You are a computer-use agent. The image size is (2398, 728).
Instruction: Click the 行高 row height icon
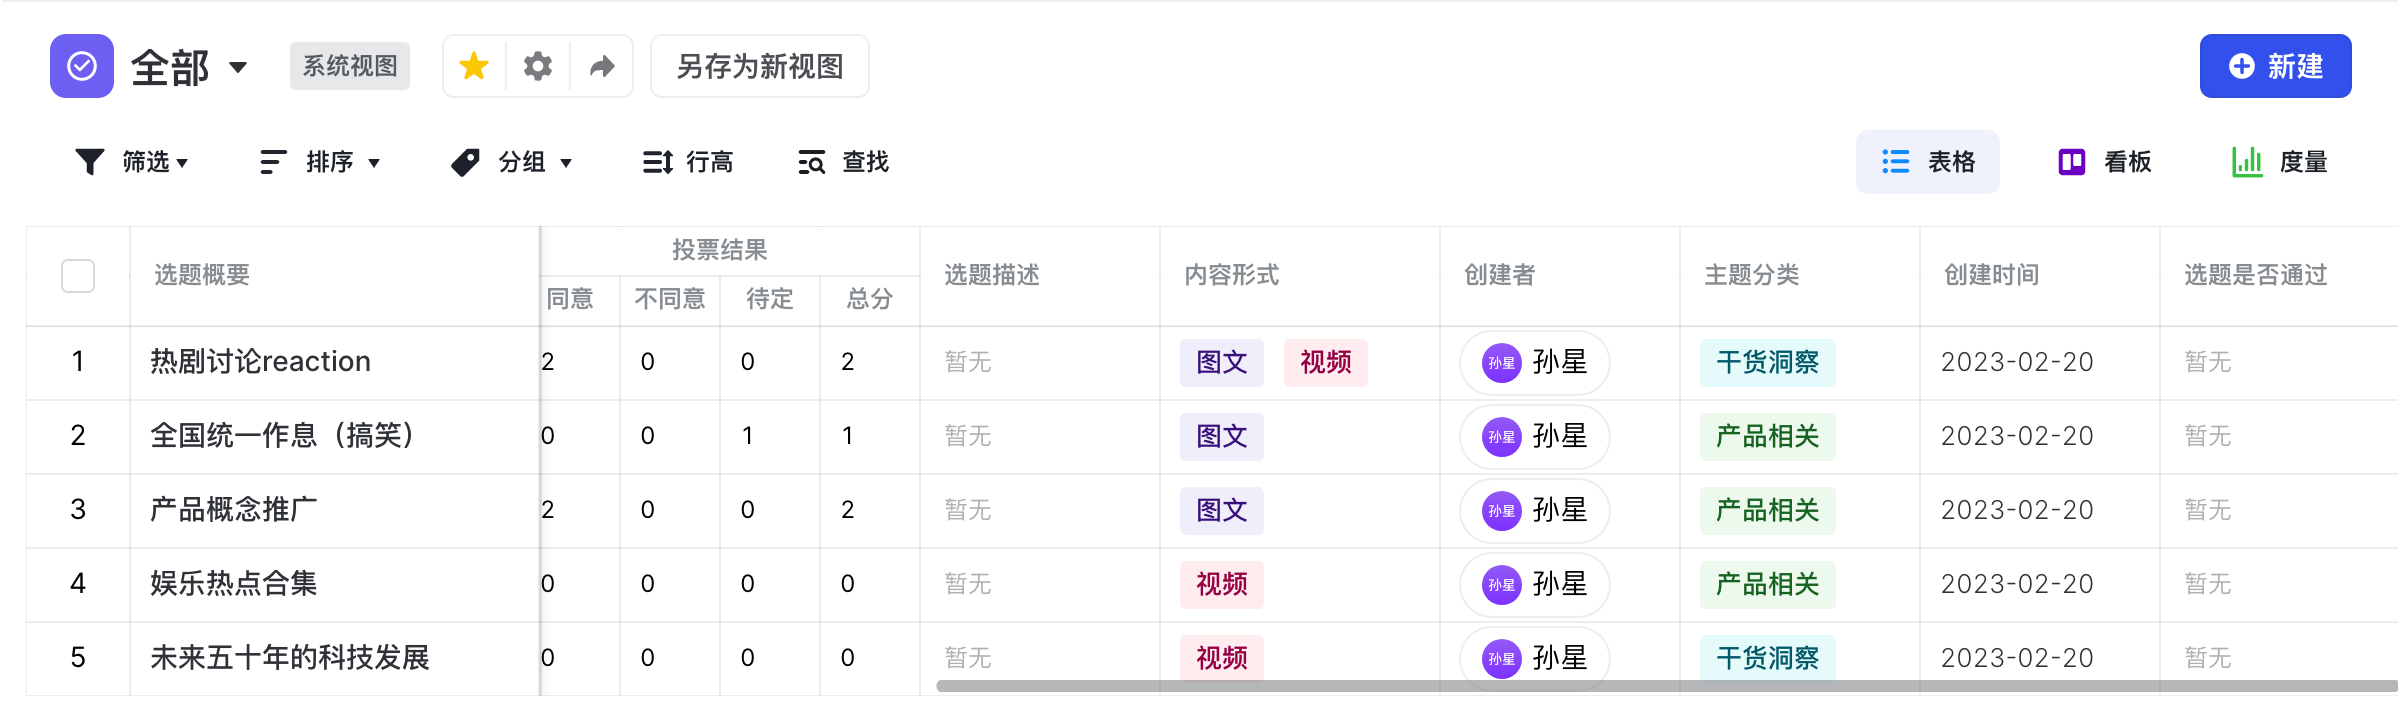click(x=657, y=162)
